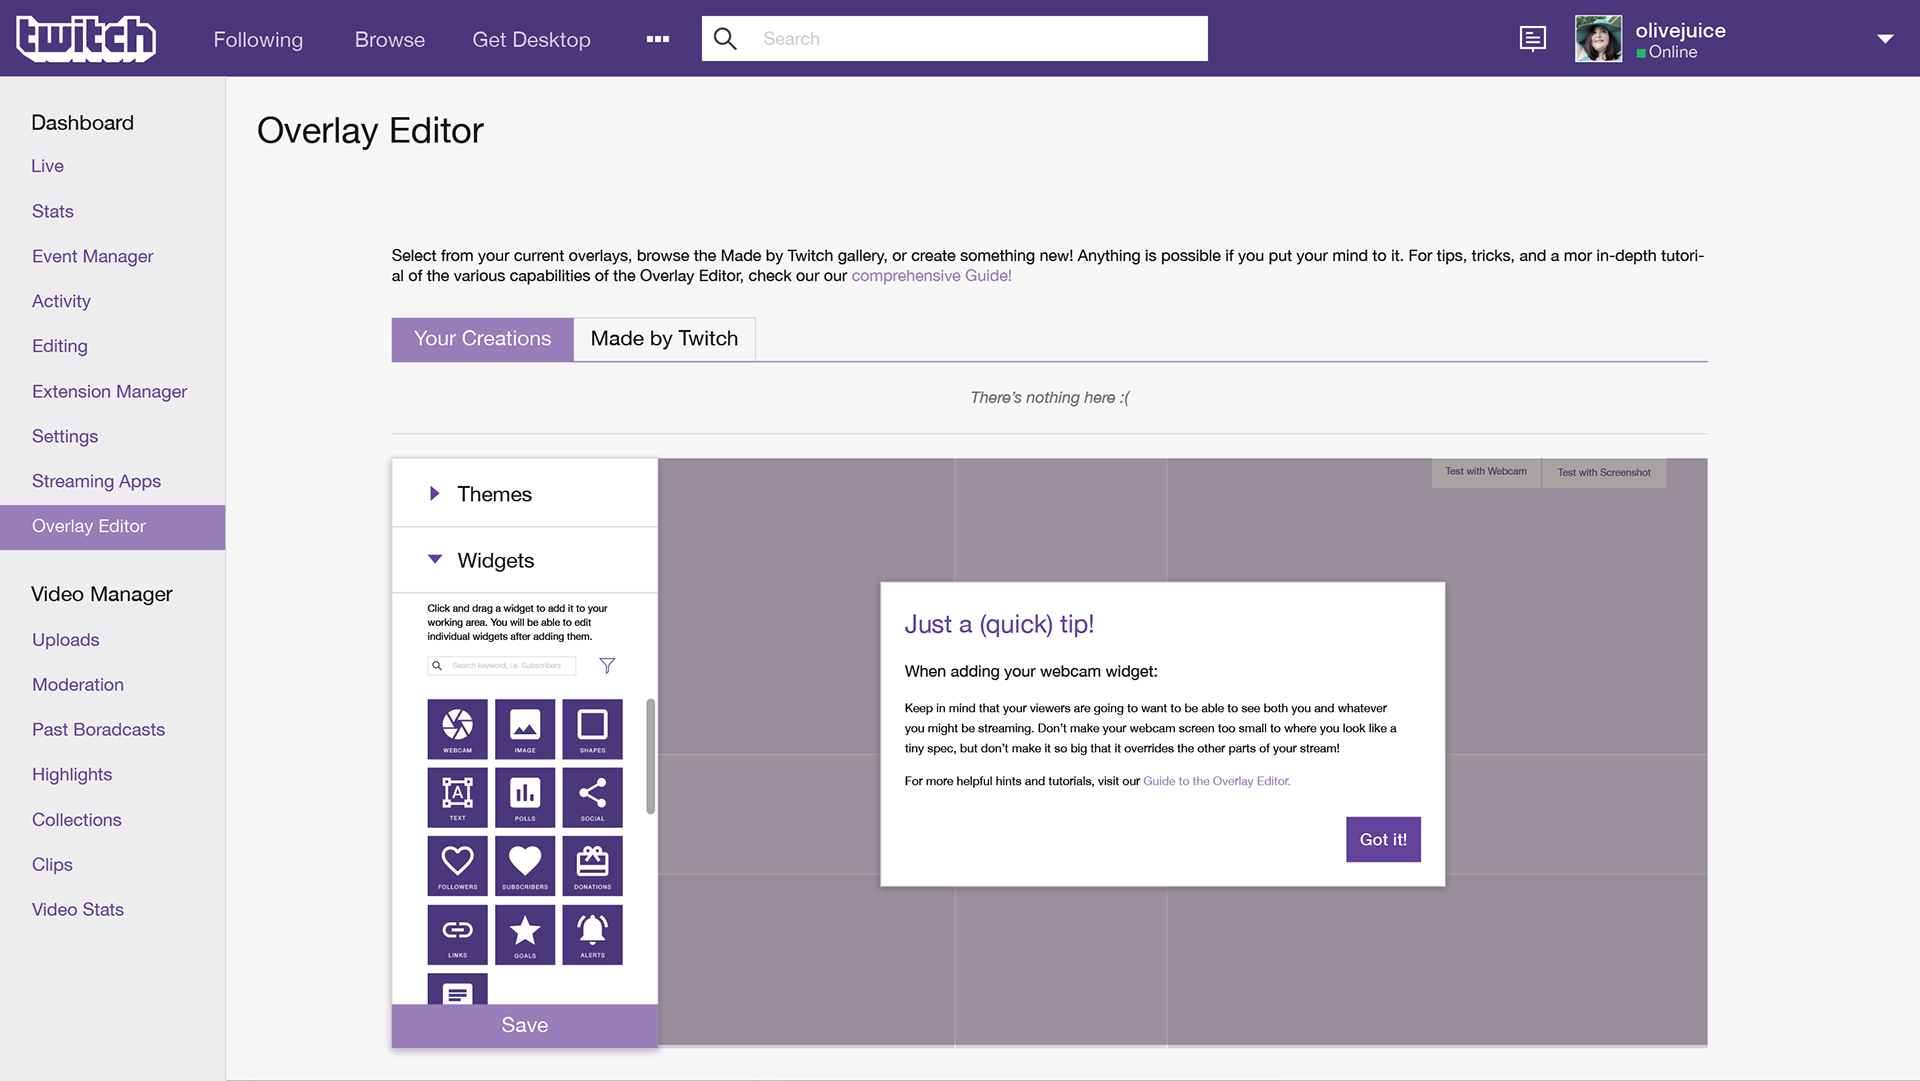This screenshot has width=1920, height=1081.
Task: Open Highlights in sidebar
Action: [x=72, y=775]
